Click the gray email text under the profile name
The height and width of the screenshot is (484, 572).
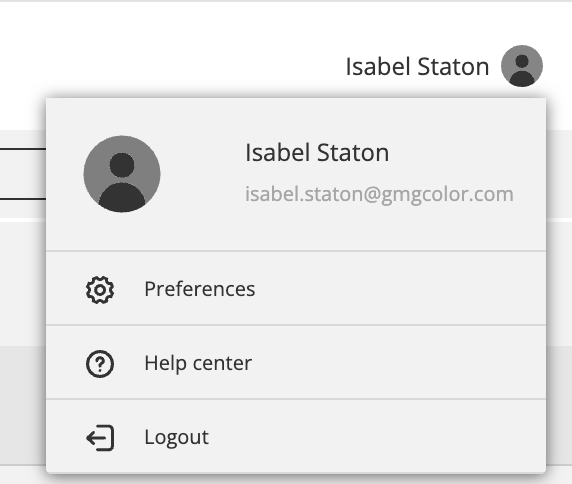379,194
